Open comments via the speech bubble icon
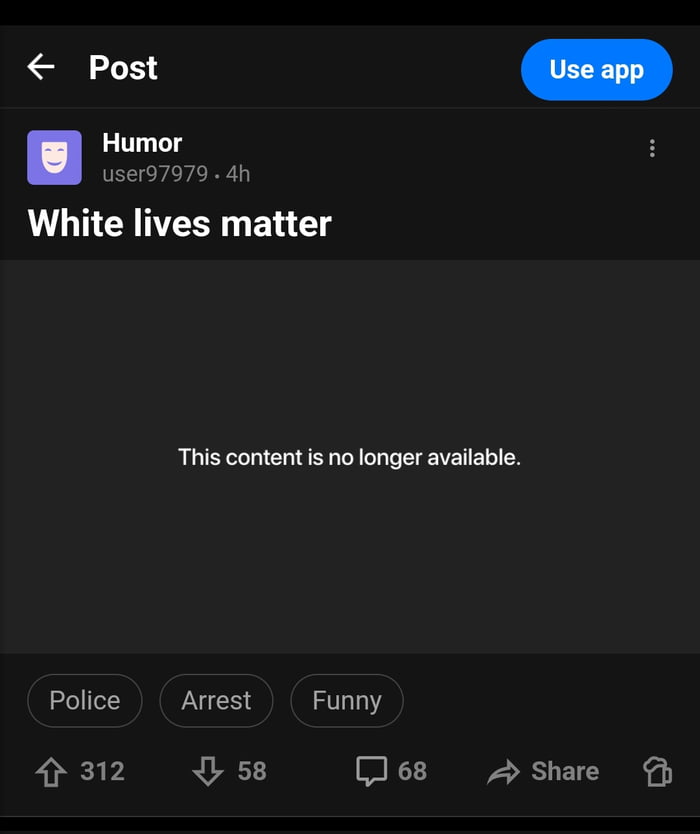The image size is (700, 834). (371, 771)
